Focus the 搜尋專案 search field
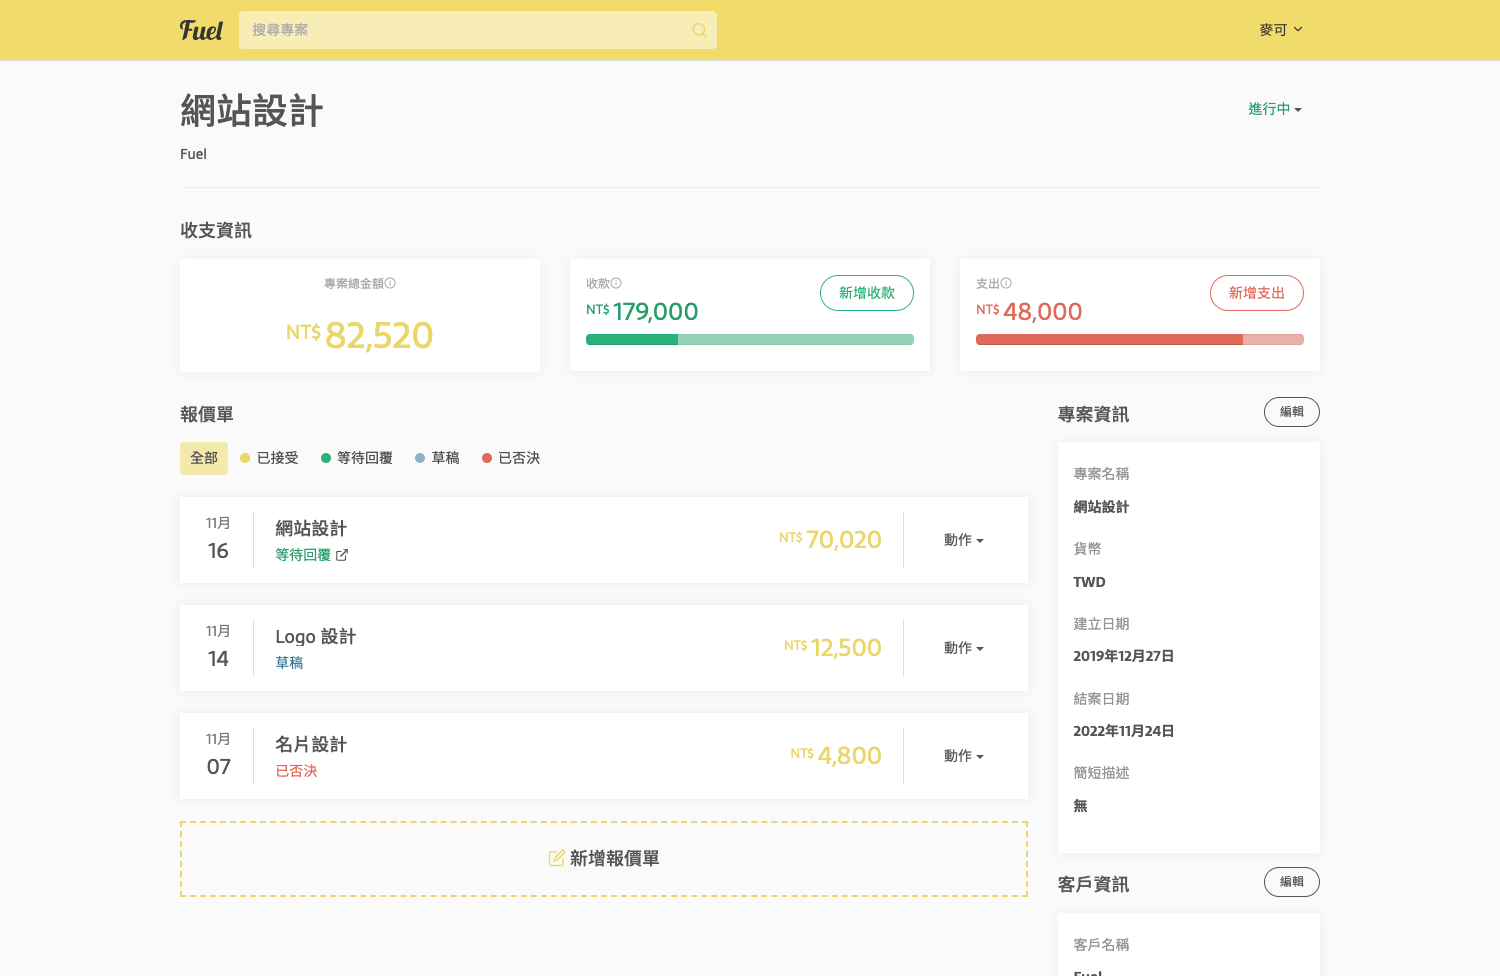The width and height of the screenshot is (1500, 976). (x=478, y=30)
